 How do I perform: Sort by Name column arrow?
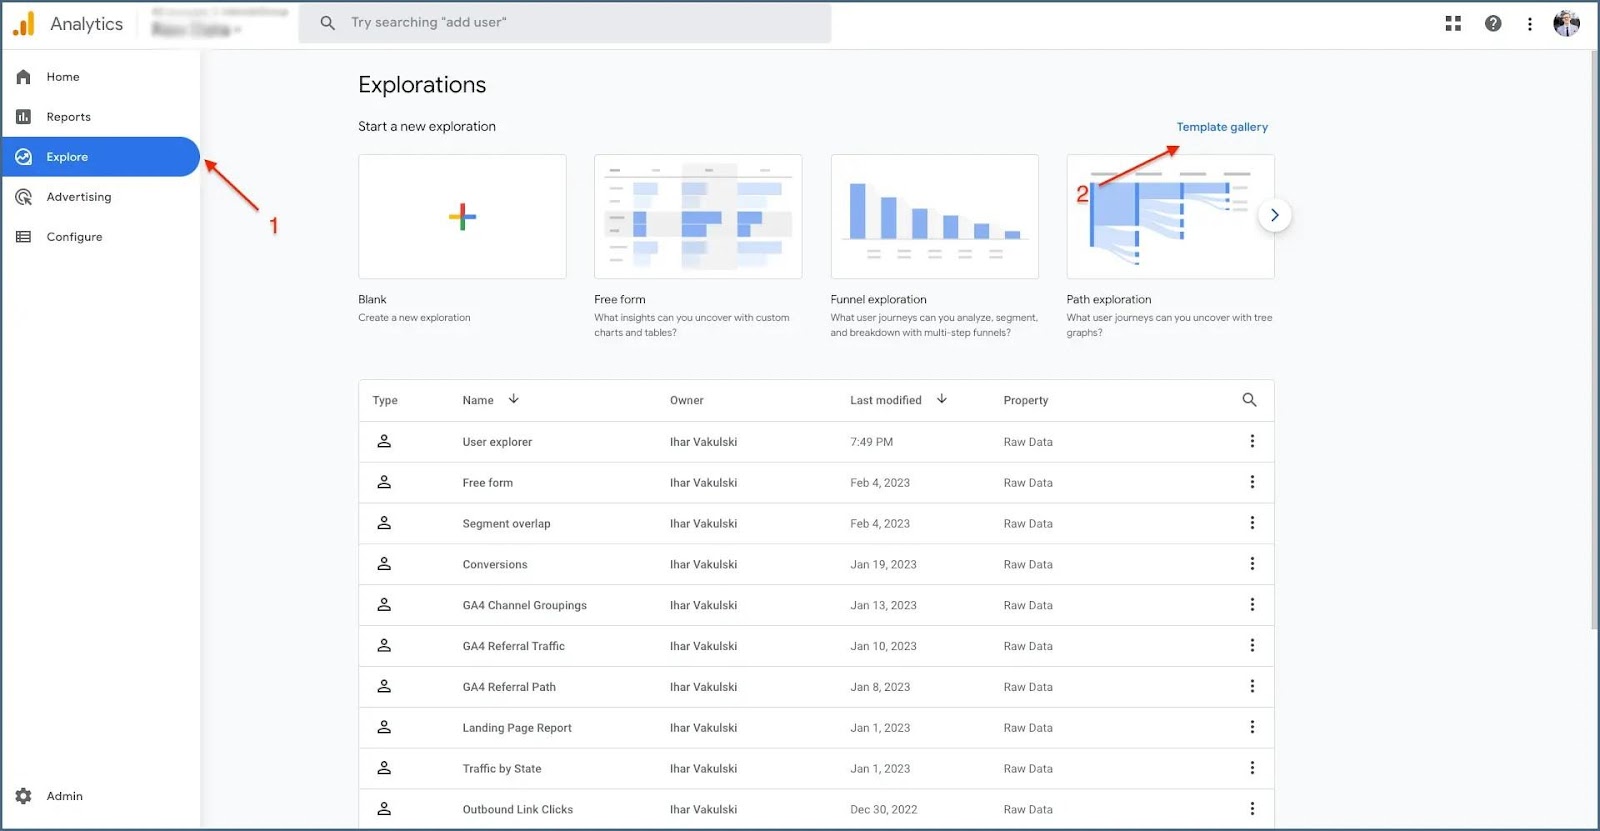click(x=514, y=399)
